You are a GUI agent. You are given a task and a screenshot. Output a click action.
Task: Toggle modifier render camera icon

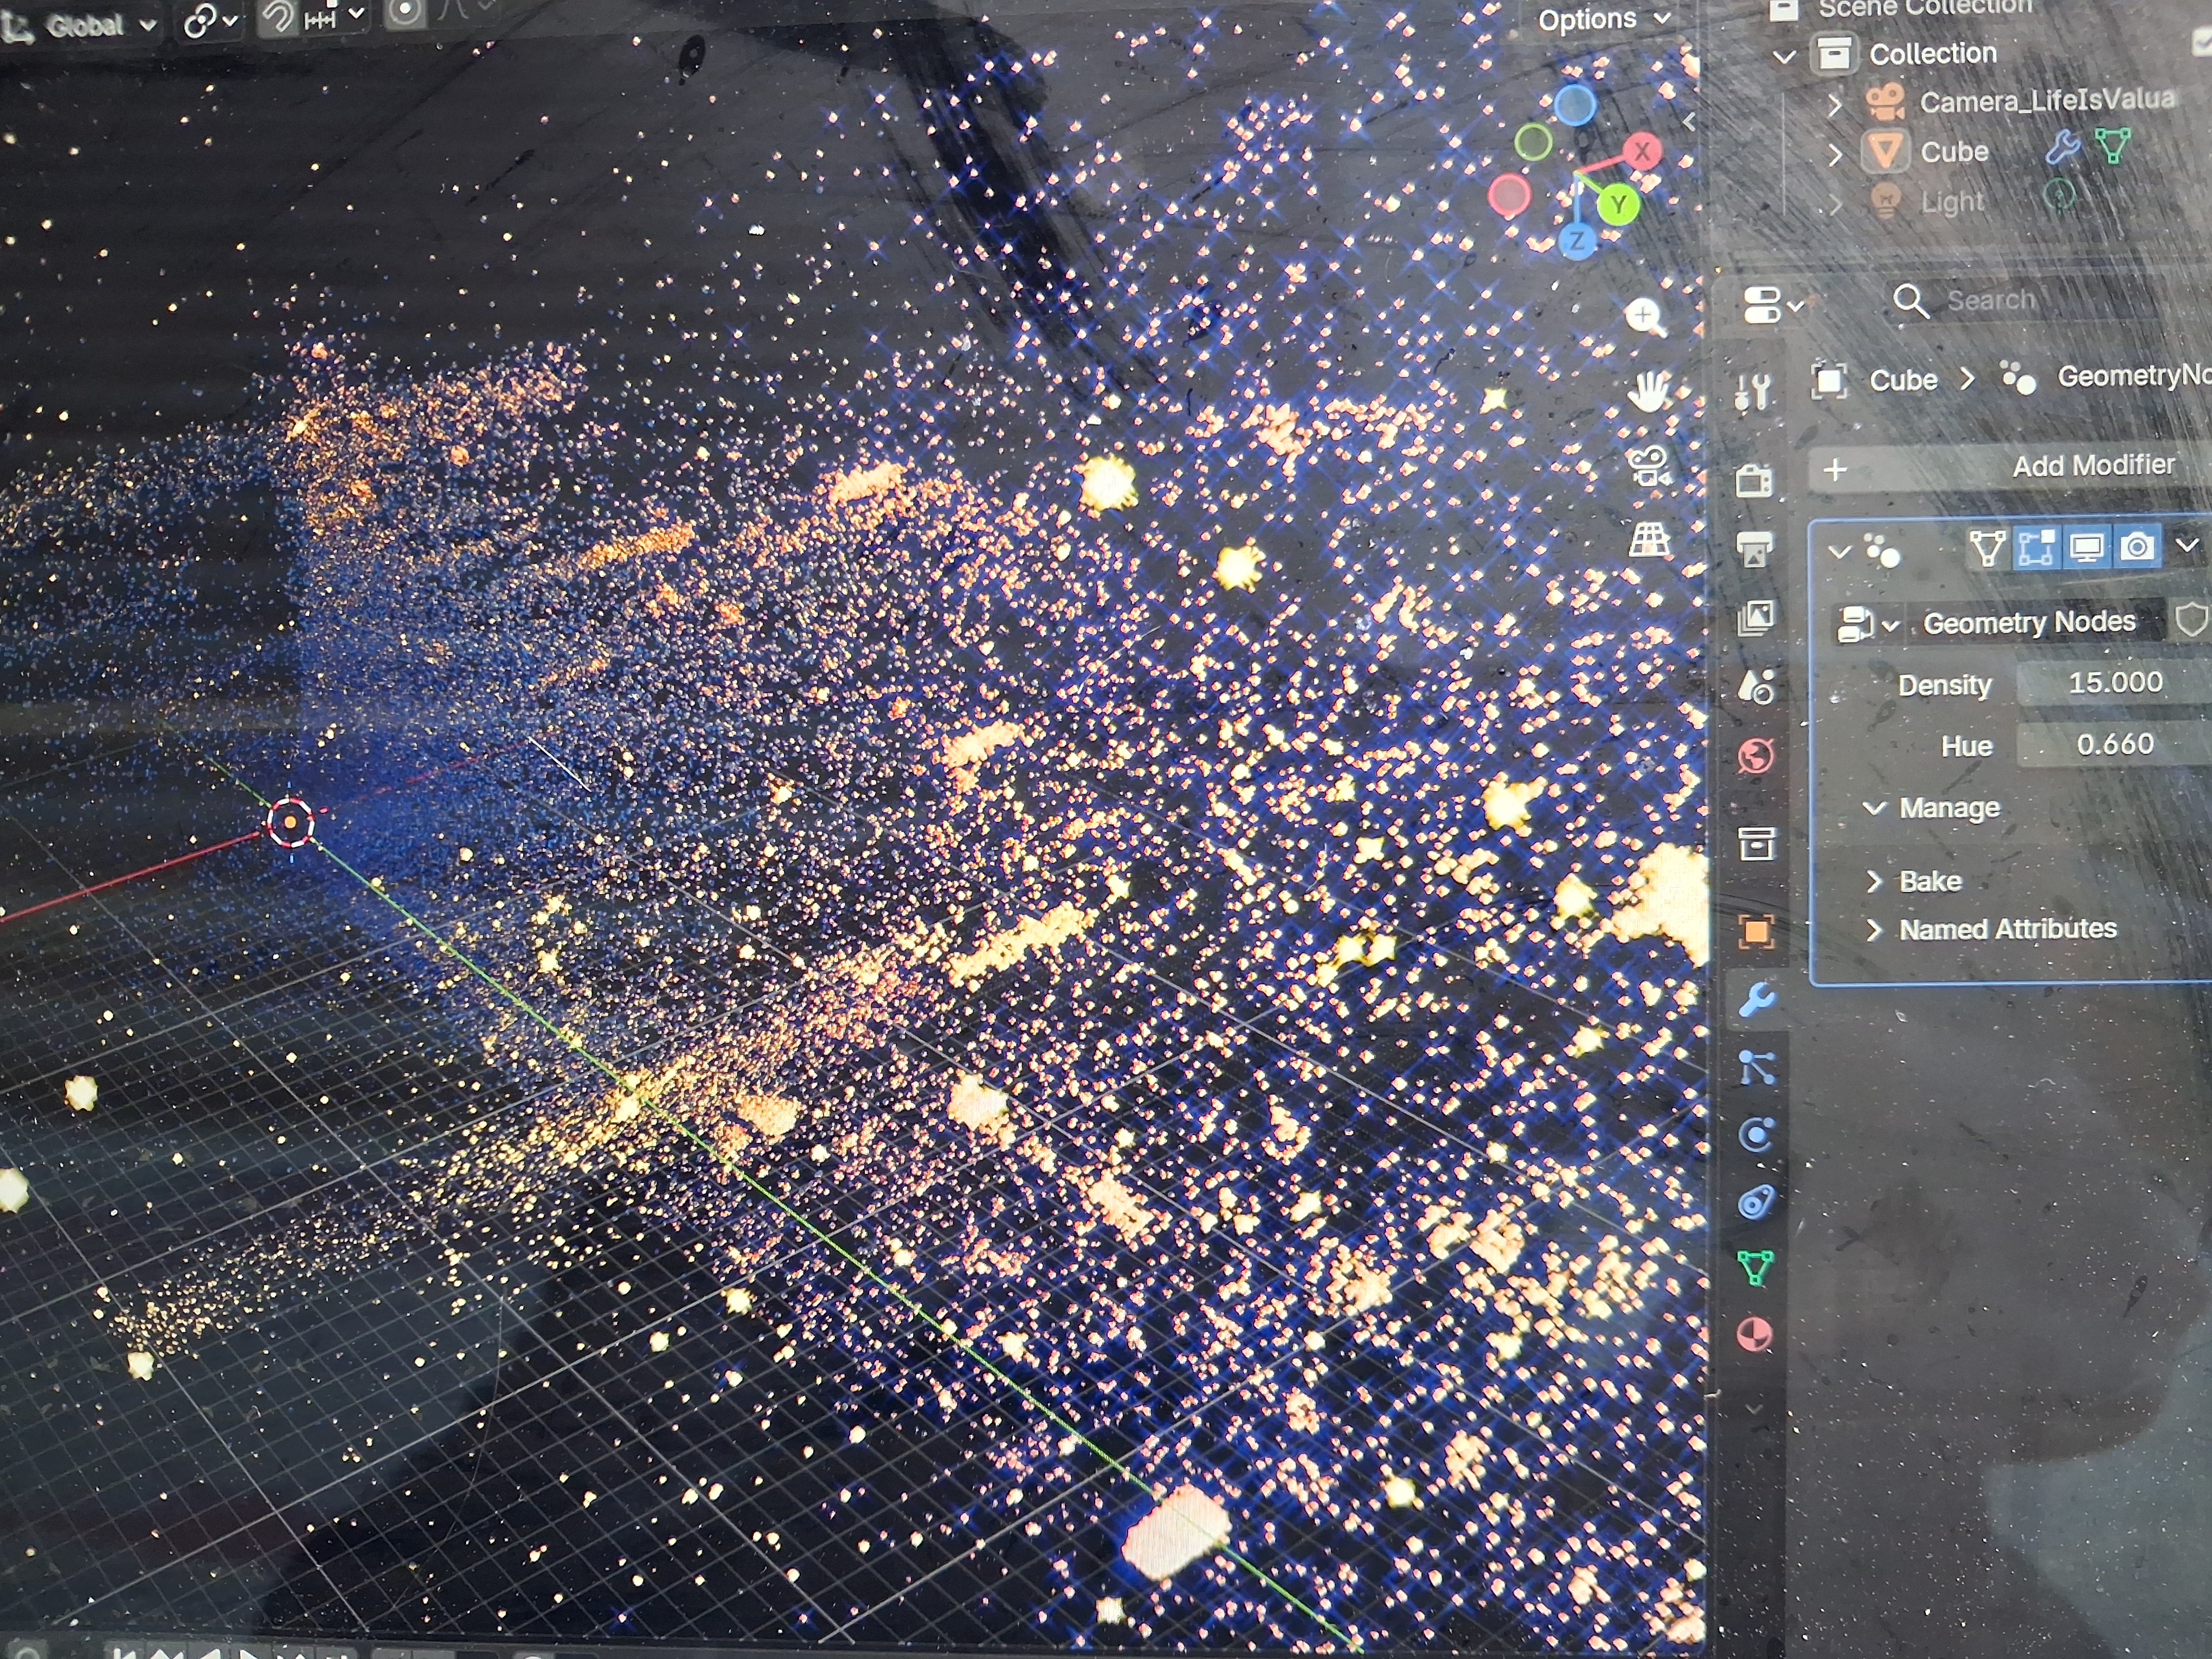[2137, 548]
